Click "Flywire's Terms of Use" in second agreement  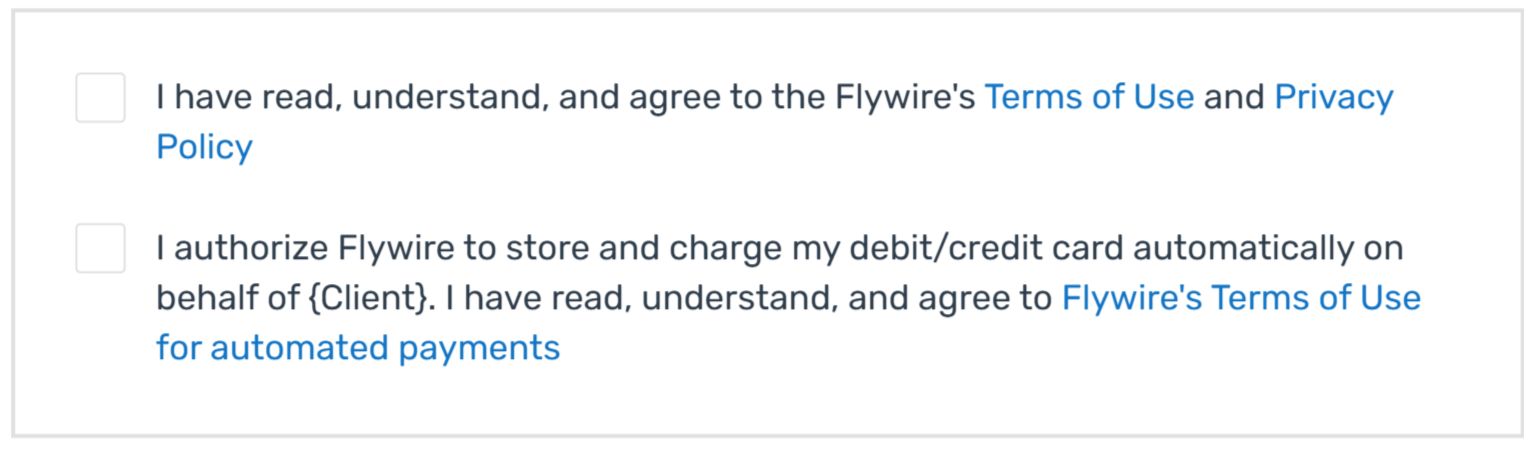(1240, 298)
